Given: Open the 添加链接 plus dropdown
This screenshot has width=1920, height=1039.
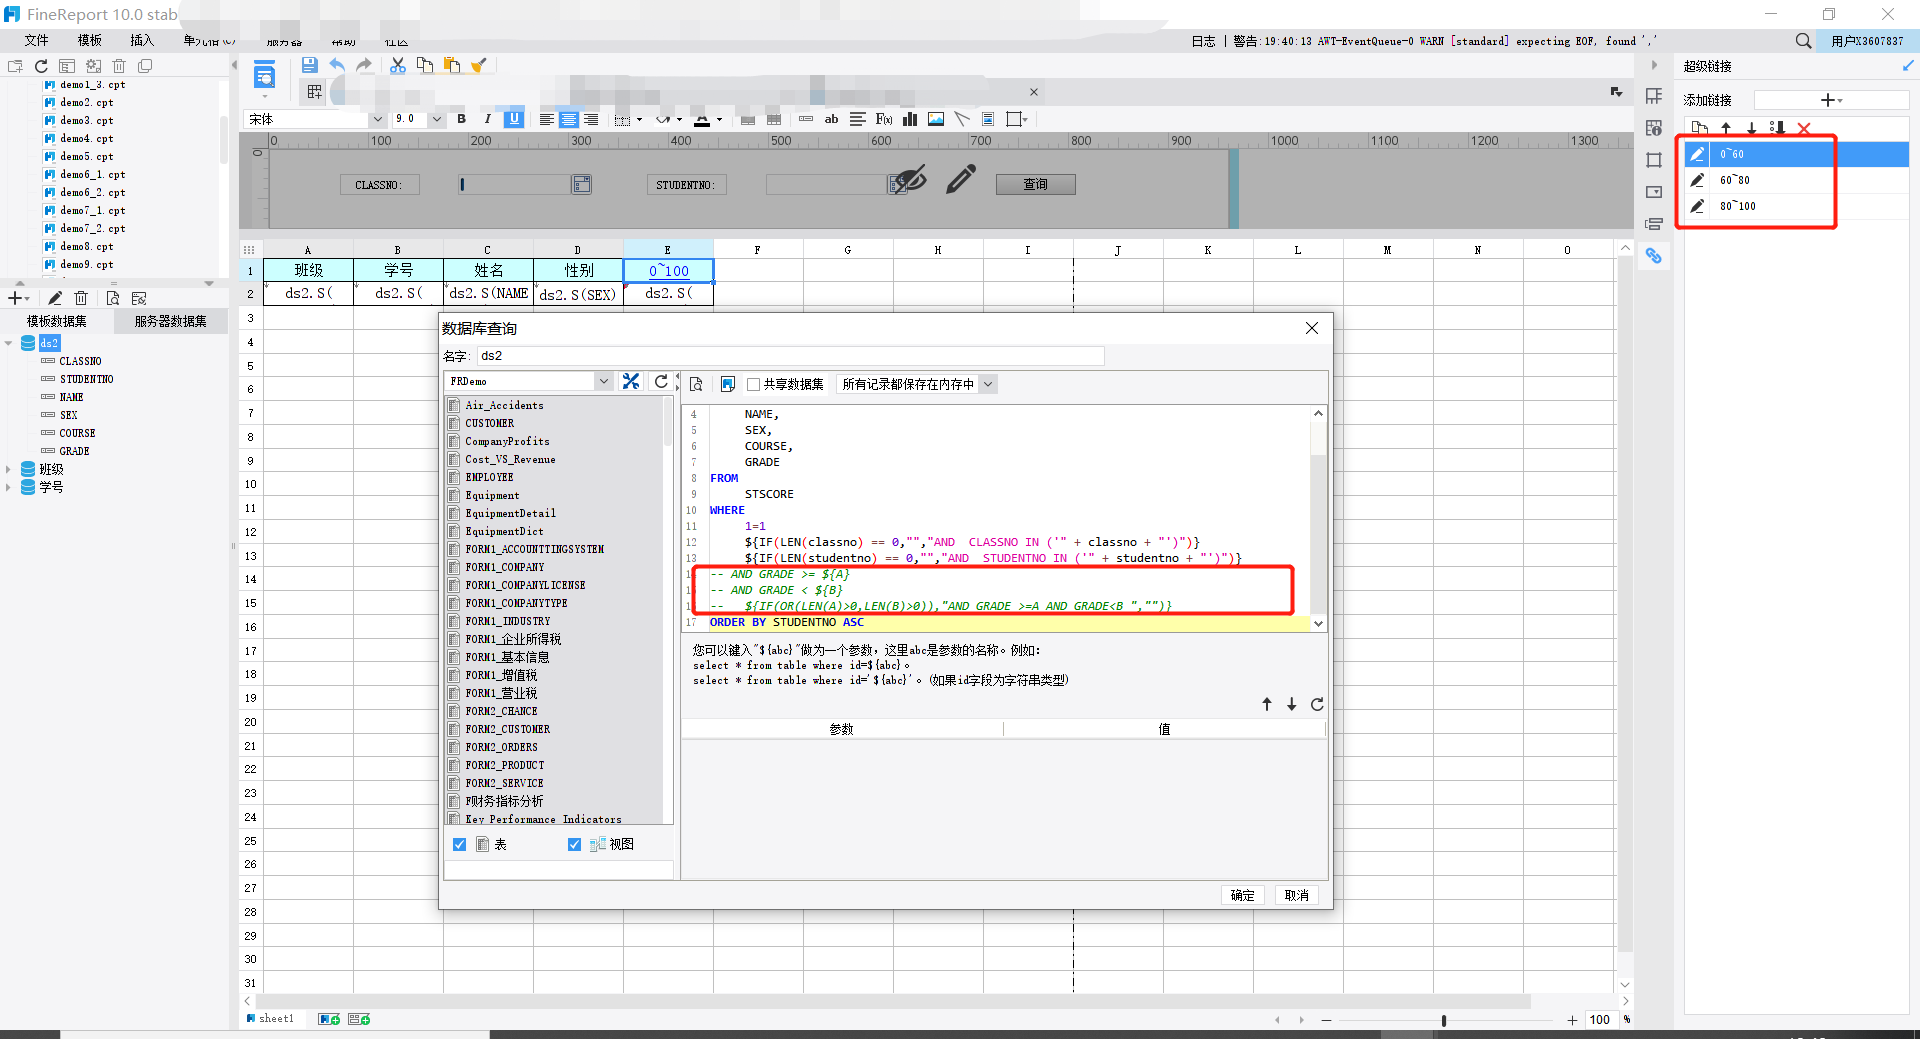Looking at the screenshot, I should tap(1831, 100).
